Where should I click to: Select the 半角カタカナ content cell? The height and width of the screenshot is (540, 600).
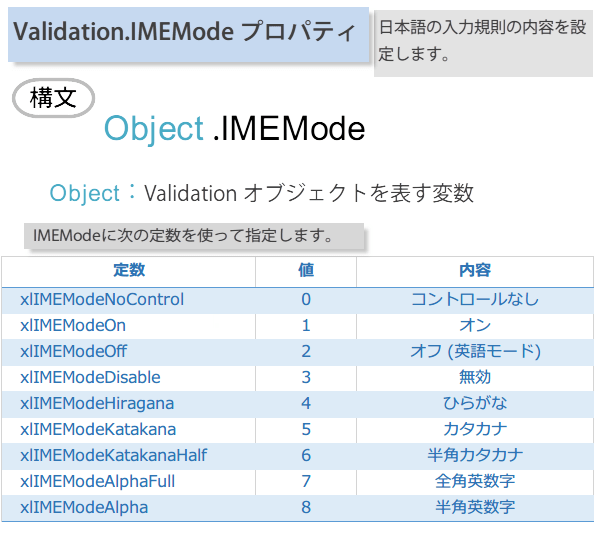tap(474, 455)
